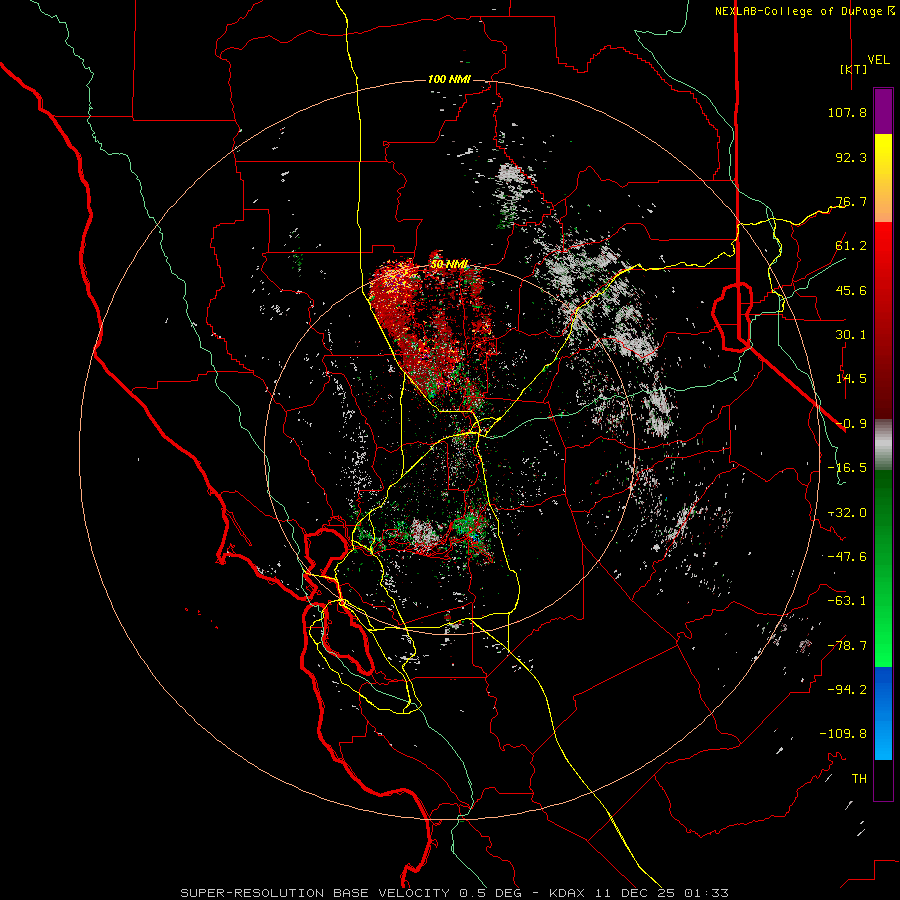This screenshot has height=900, width=900.
Task: Click the -63.1 velocity scale value
Action: coord(847,601)
